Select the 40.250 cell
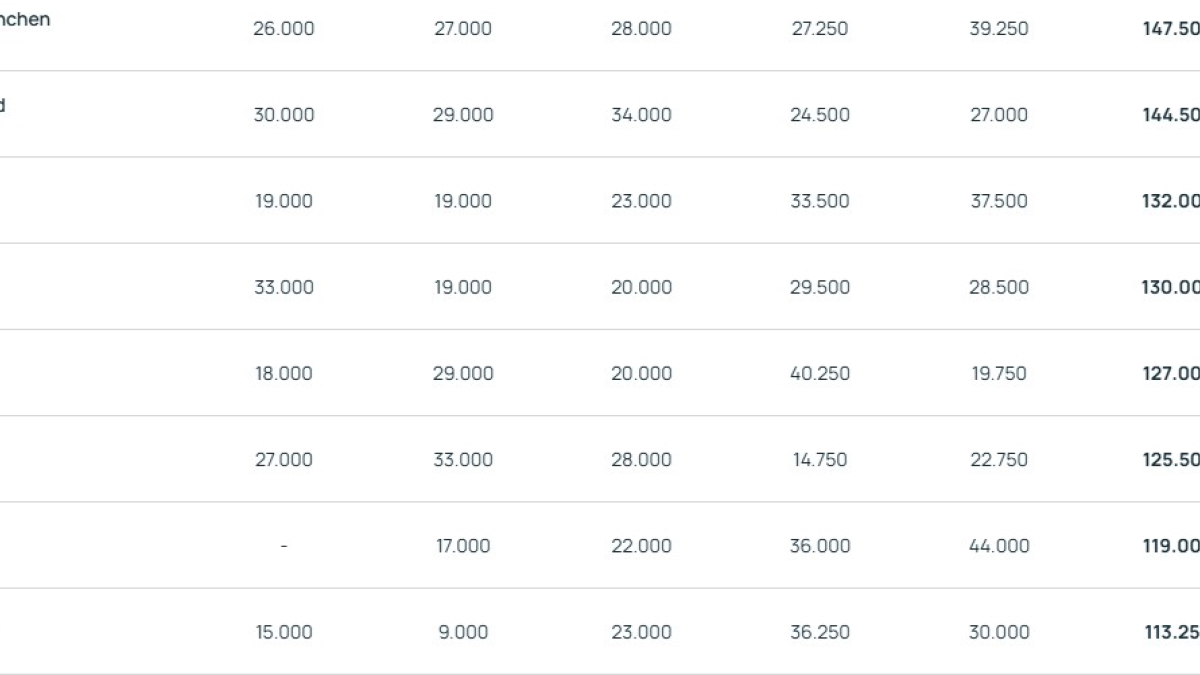 (820, 373)
